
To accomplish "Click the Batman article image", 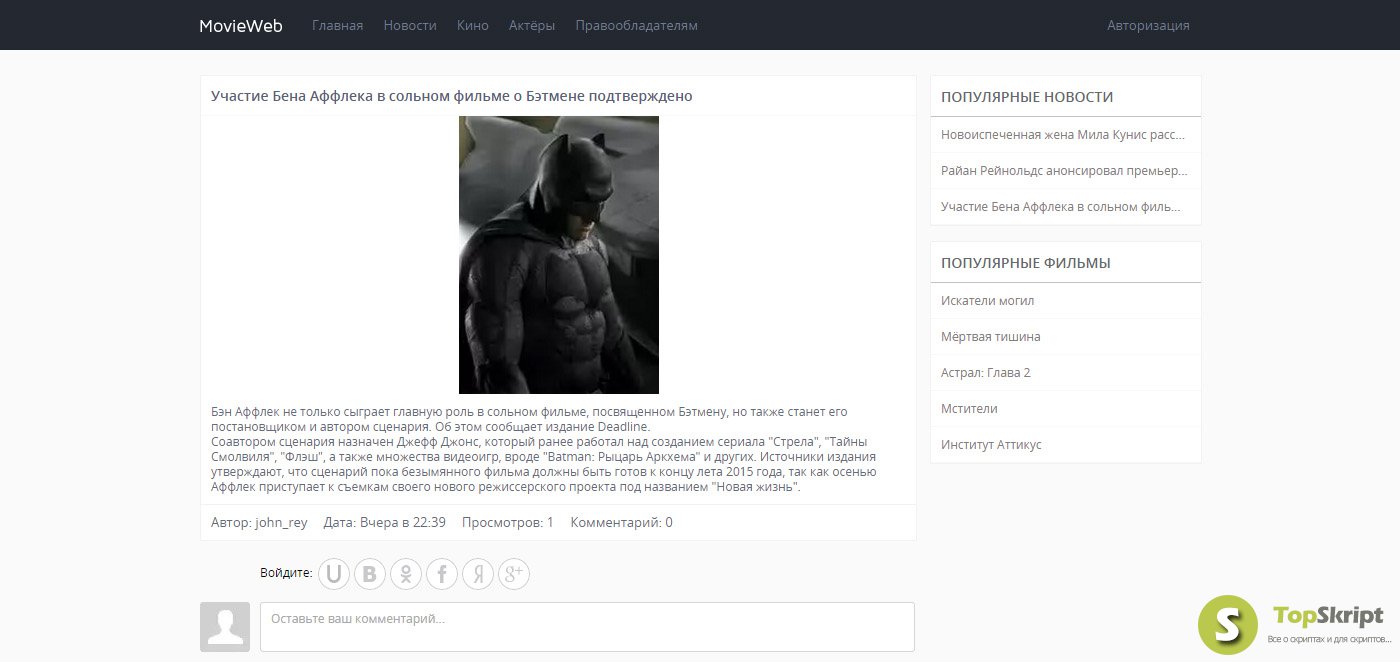I will click(x=559, y=255).
